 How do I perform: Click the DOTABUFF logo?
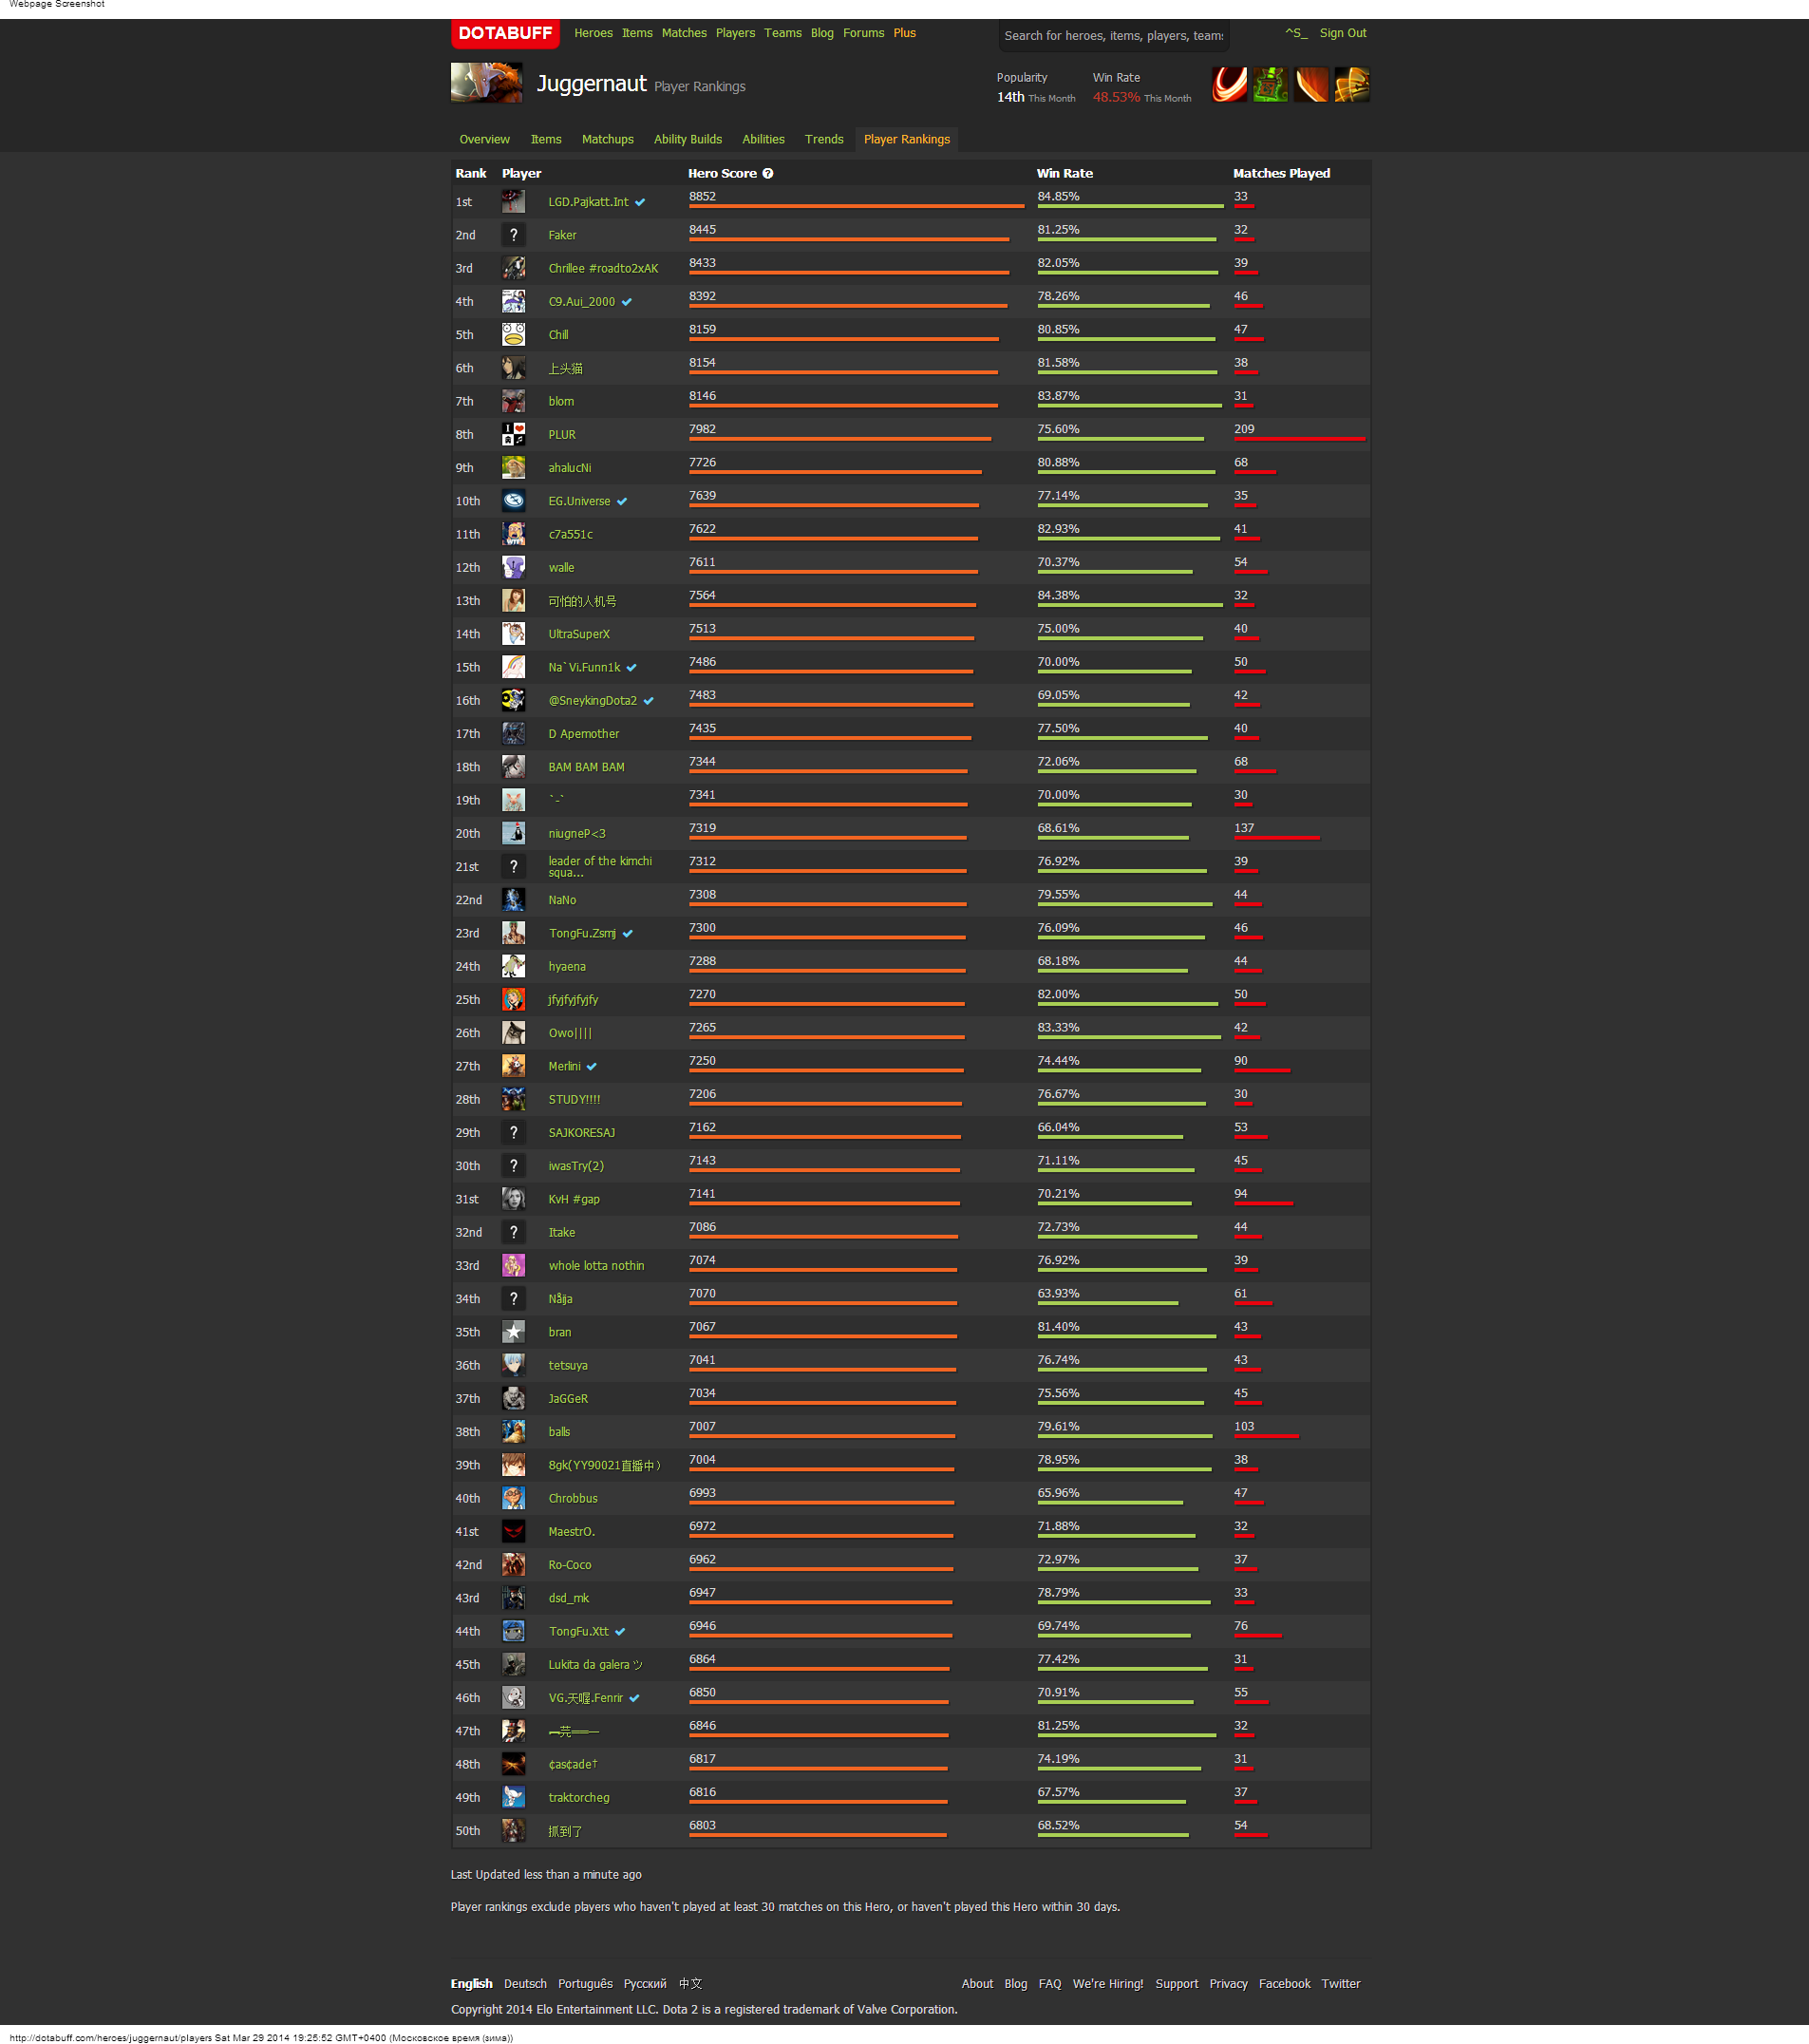click(504, 33)
